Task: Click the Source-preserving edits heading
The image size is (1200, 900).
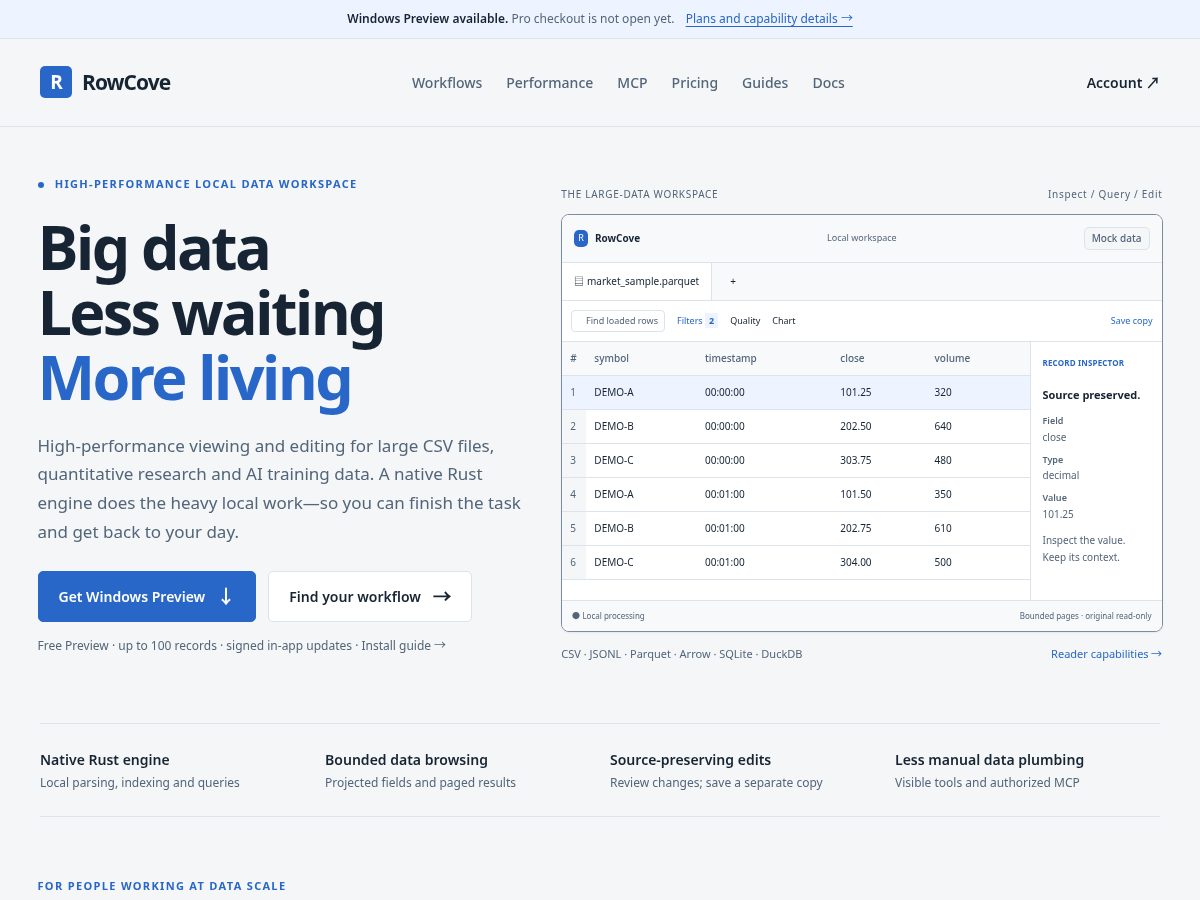Action: coord(690,760)
